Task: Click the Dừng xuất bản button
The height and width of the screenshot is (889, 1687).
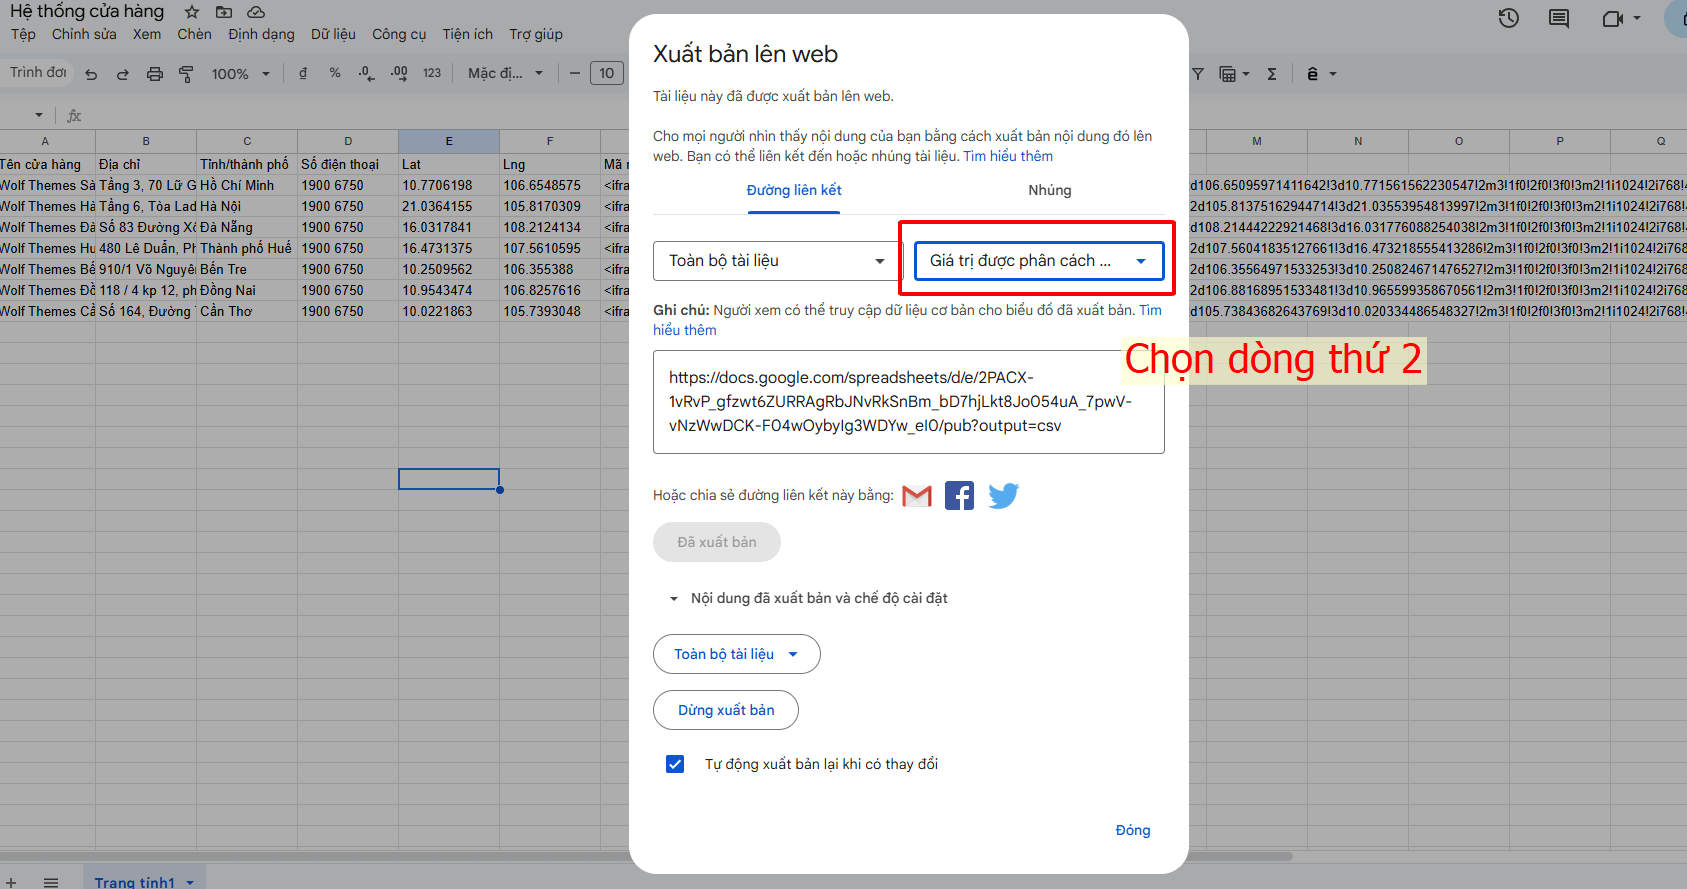Action: 726,710
